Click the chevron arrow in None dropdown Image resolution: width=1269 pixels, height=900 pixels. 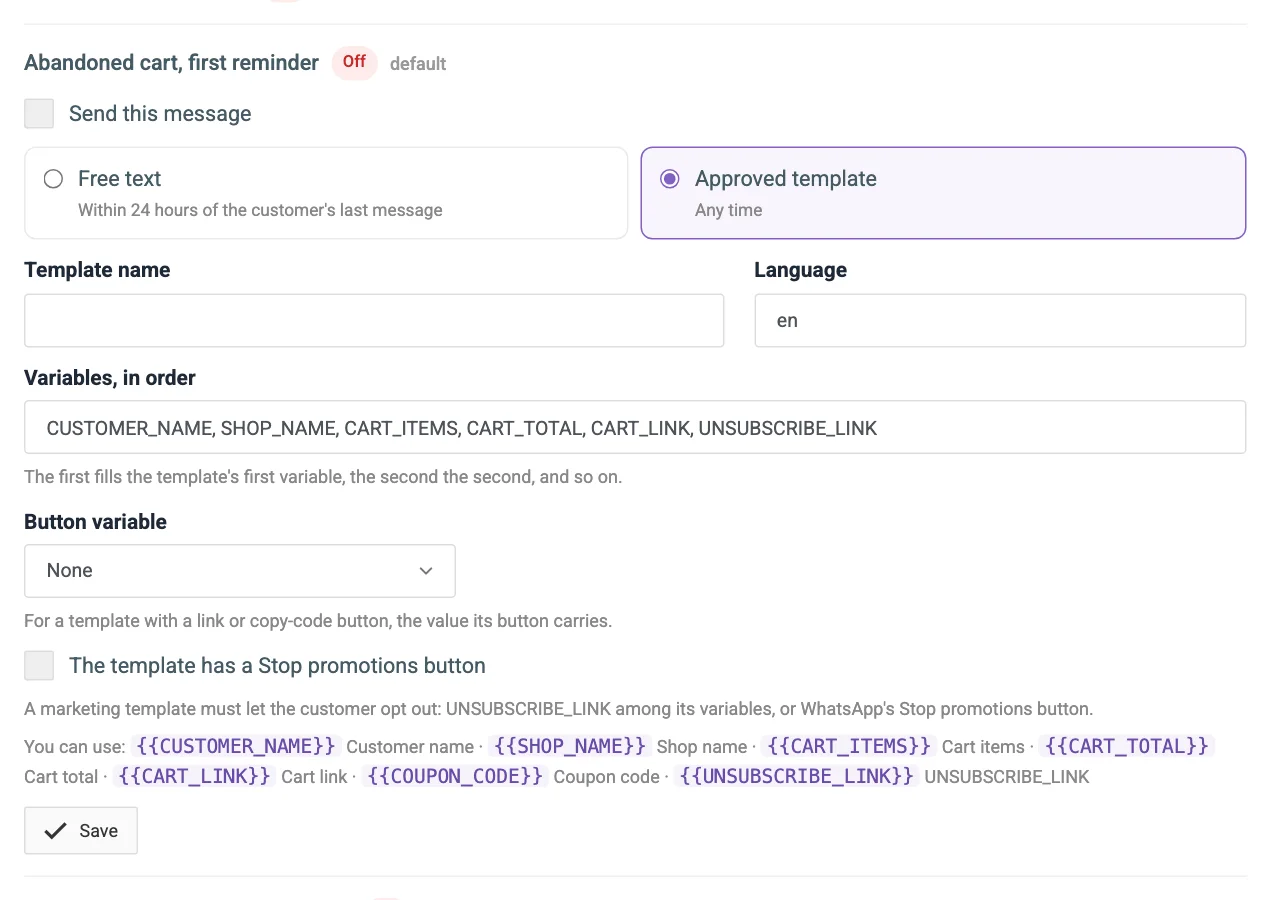pyautogui.click(x=426, y=571)
